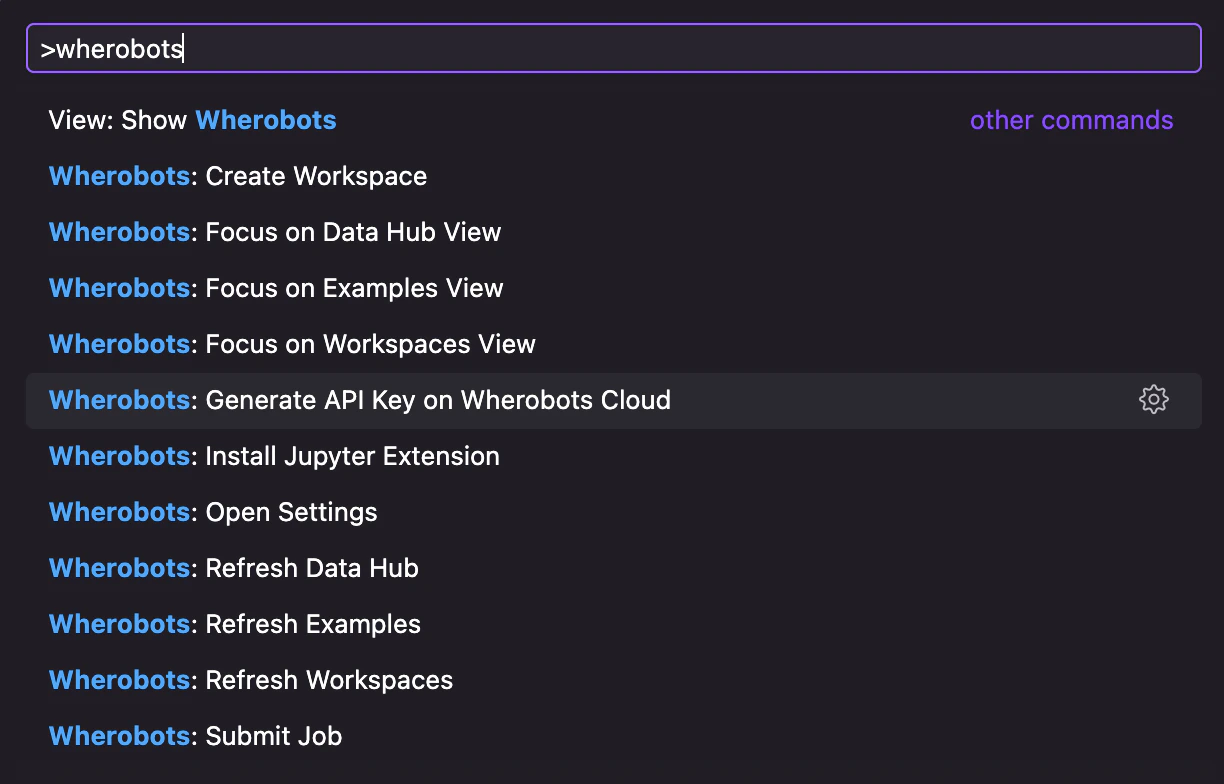
Task: Run the Refresh Workspaces command
Action: coord(328,681)
